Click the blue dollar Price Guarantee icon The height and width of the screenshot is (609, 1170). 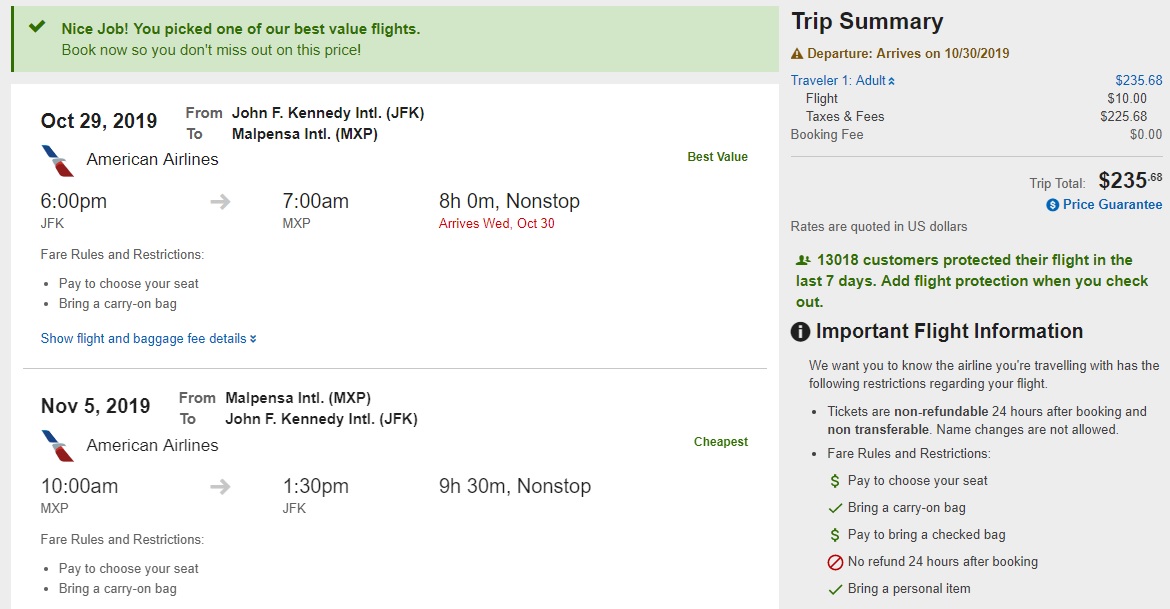(x=1053, y=205)
